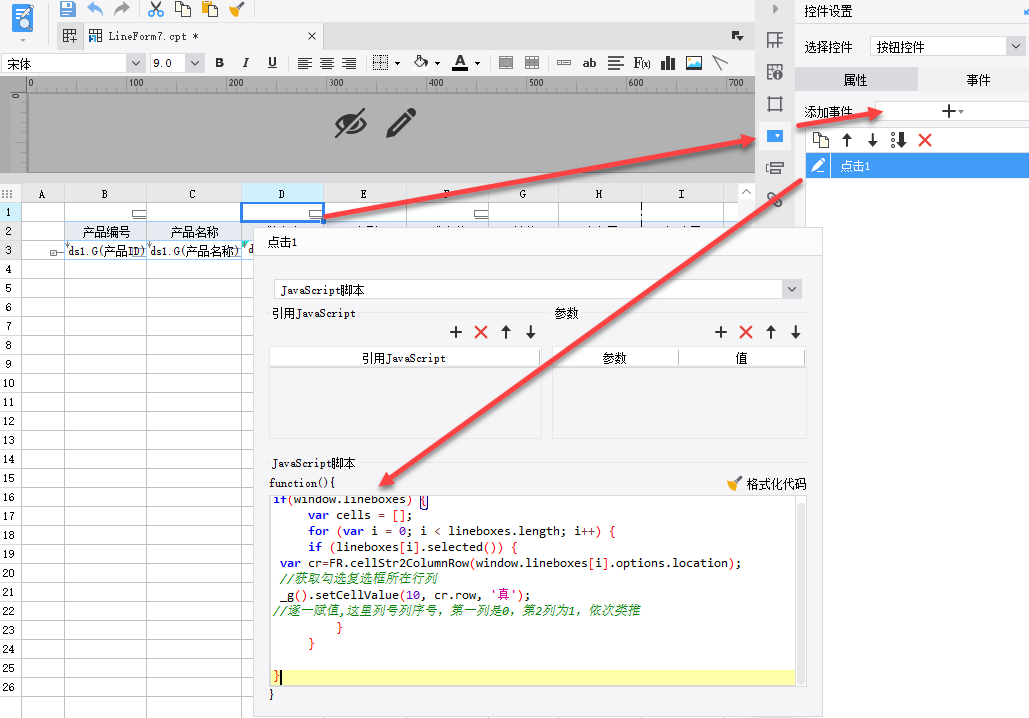This screenshot has height=718, width=1029.
Task: Select cell ds1.G(产品名称) in row 3
Action: (194, 250)
